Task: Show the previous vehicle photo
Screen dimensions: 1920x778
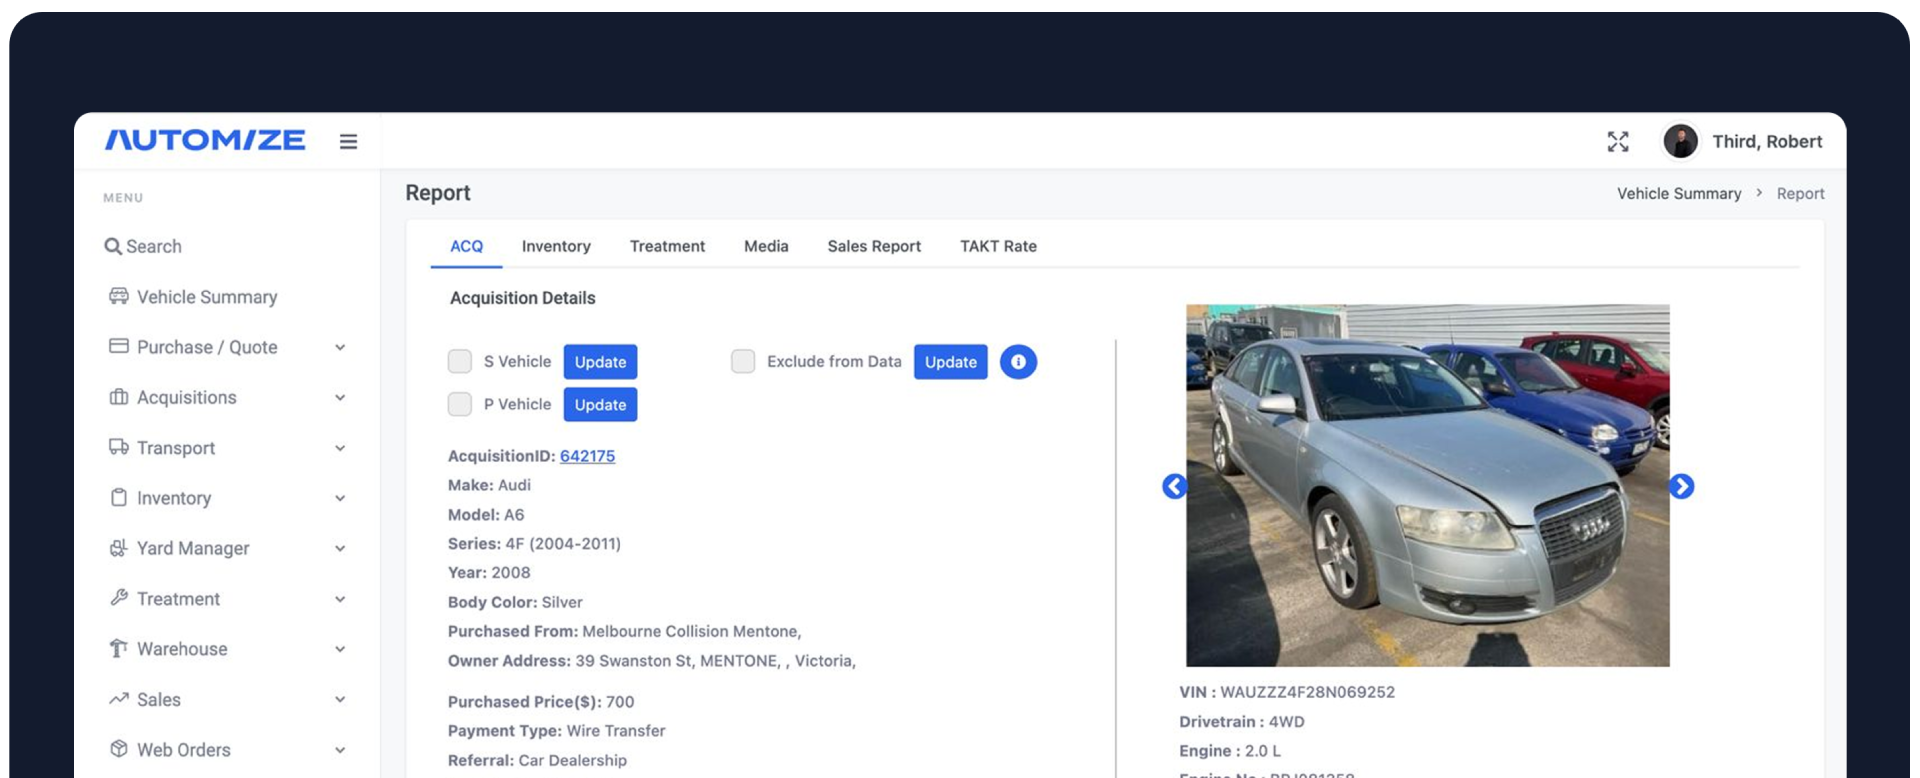Action: pos(1175,486)
